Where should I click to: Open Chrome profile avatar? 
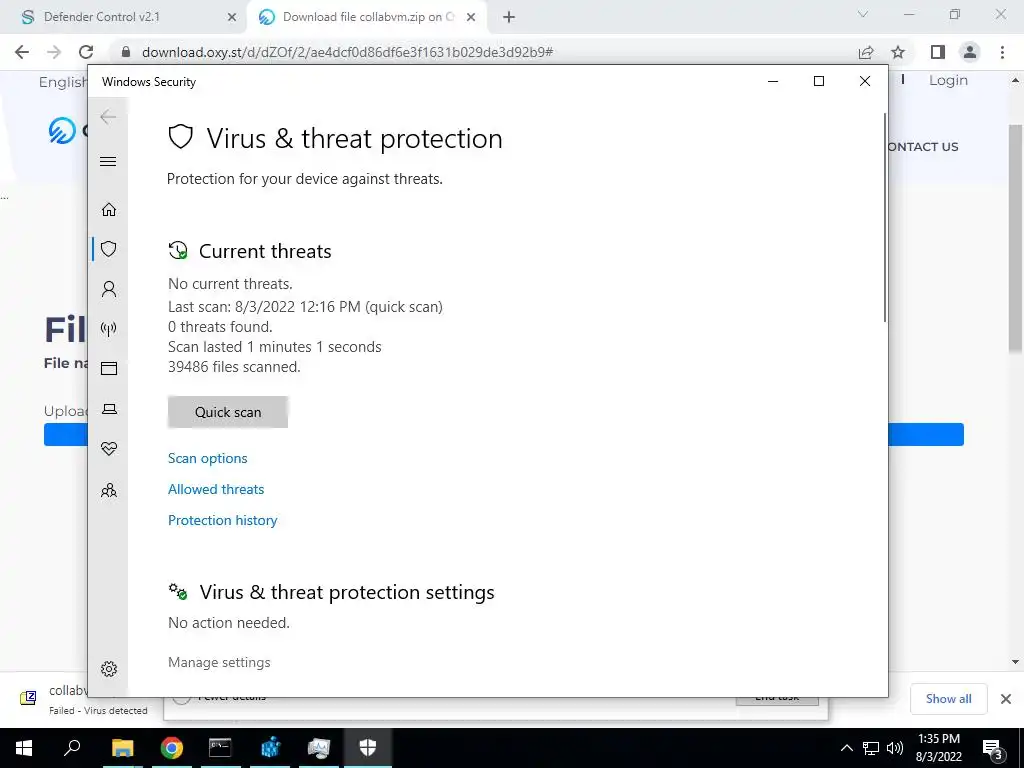click(x=970, y=52)
